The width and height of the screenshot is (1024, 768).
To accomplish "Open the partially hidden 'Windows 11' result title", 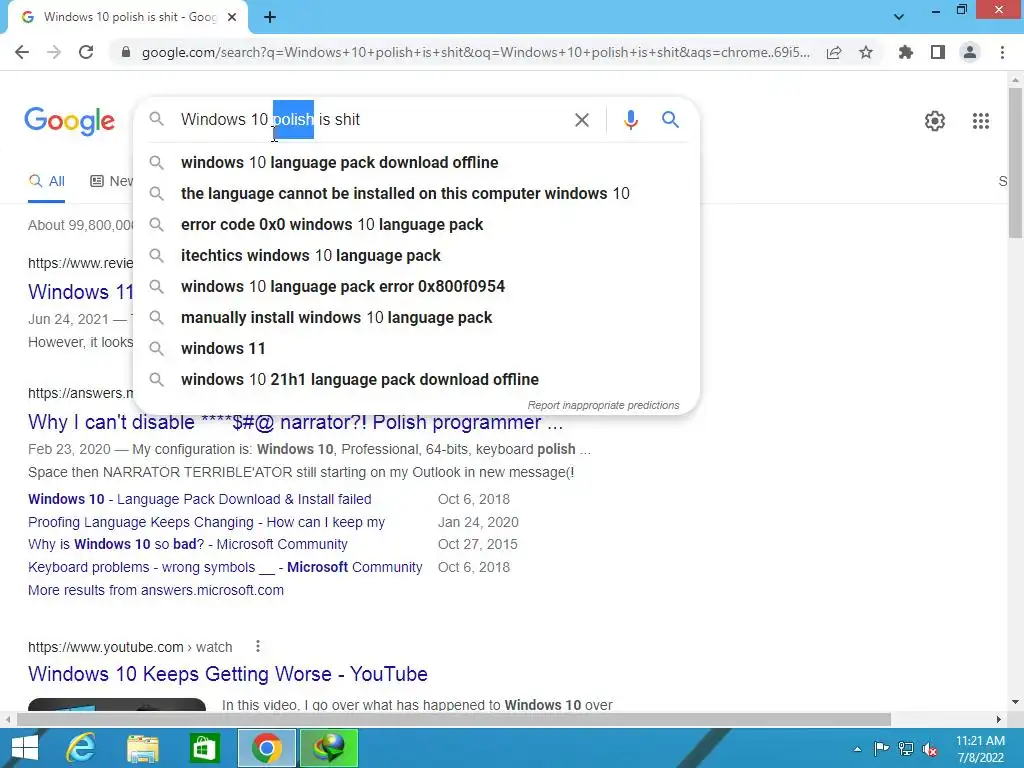I will 80,292.
